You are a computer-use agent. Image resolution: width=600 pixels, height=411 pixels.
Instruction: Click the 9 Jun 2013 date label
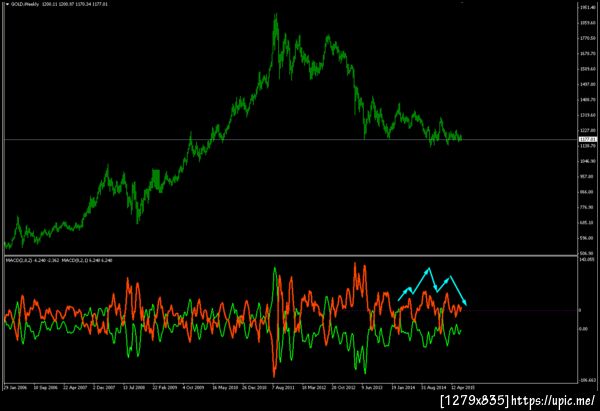[372, 388]
